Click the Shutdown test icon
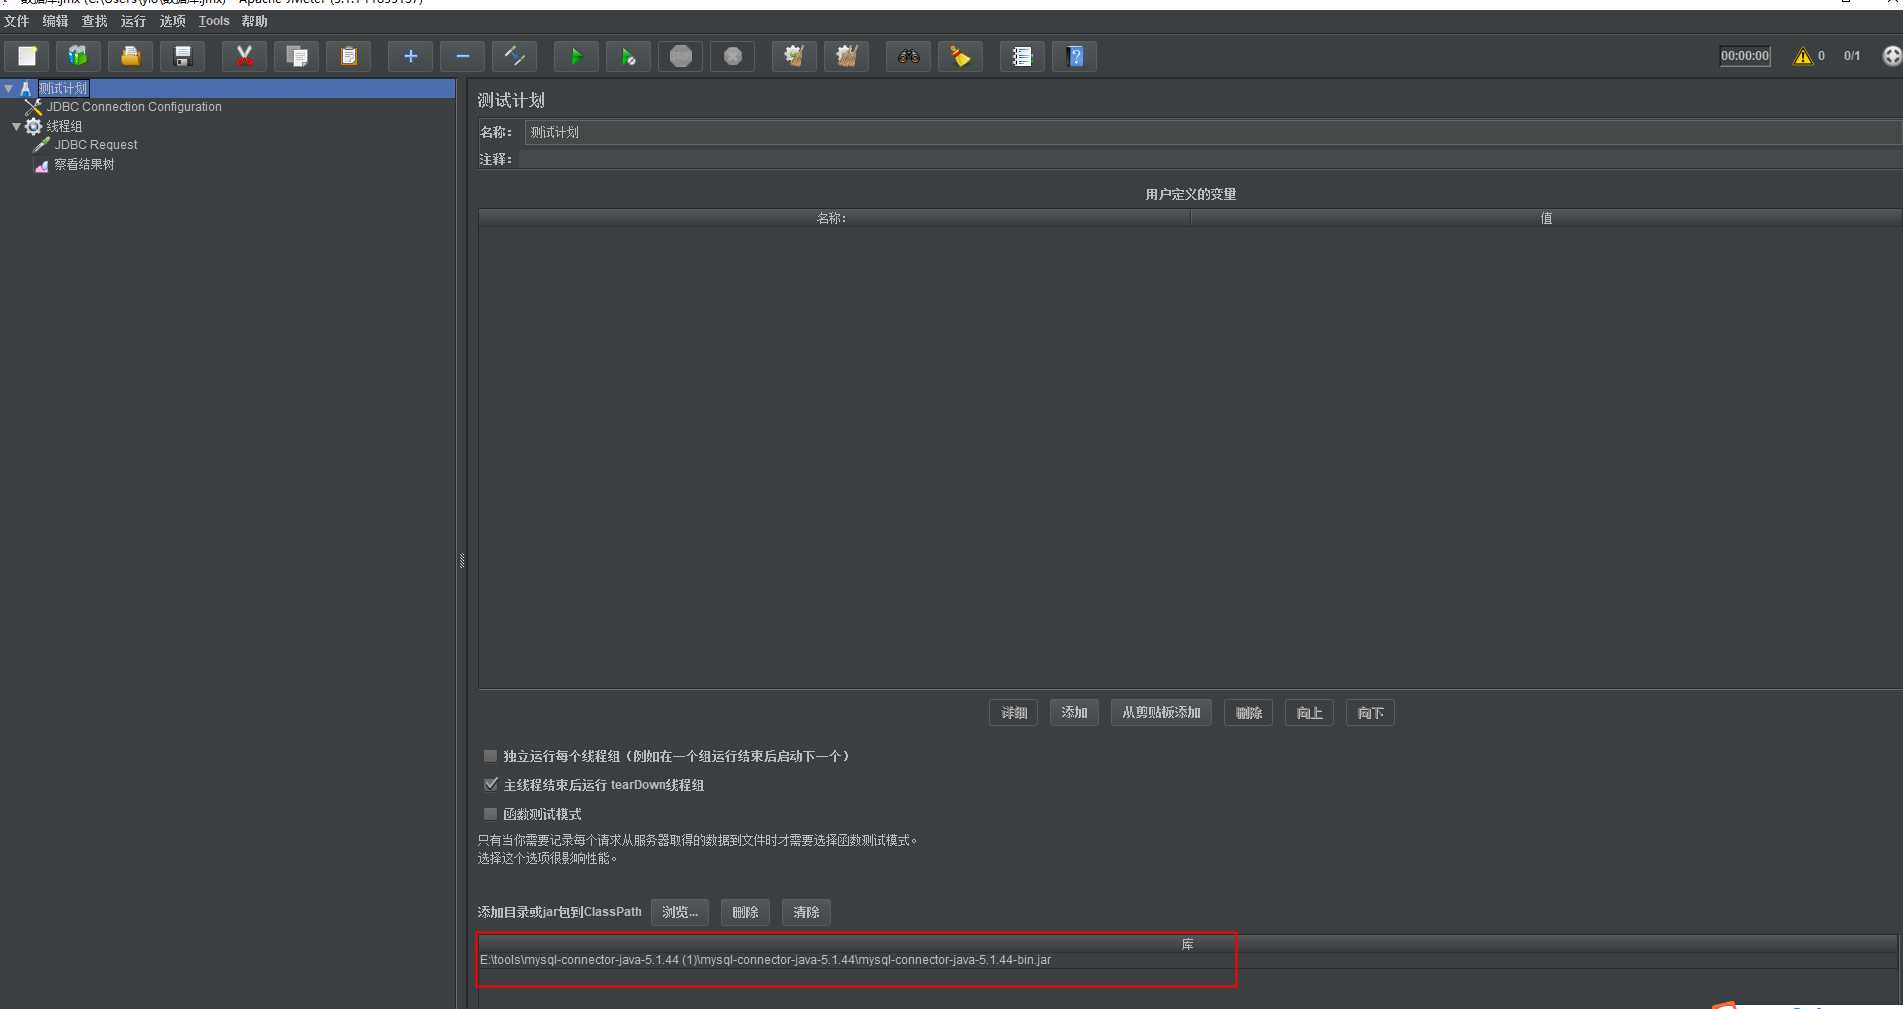Screen dimensions: 1903x1009 click(732, 57)
